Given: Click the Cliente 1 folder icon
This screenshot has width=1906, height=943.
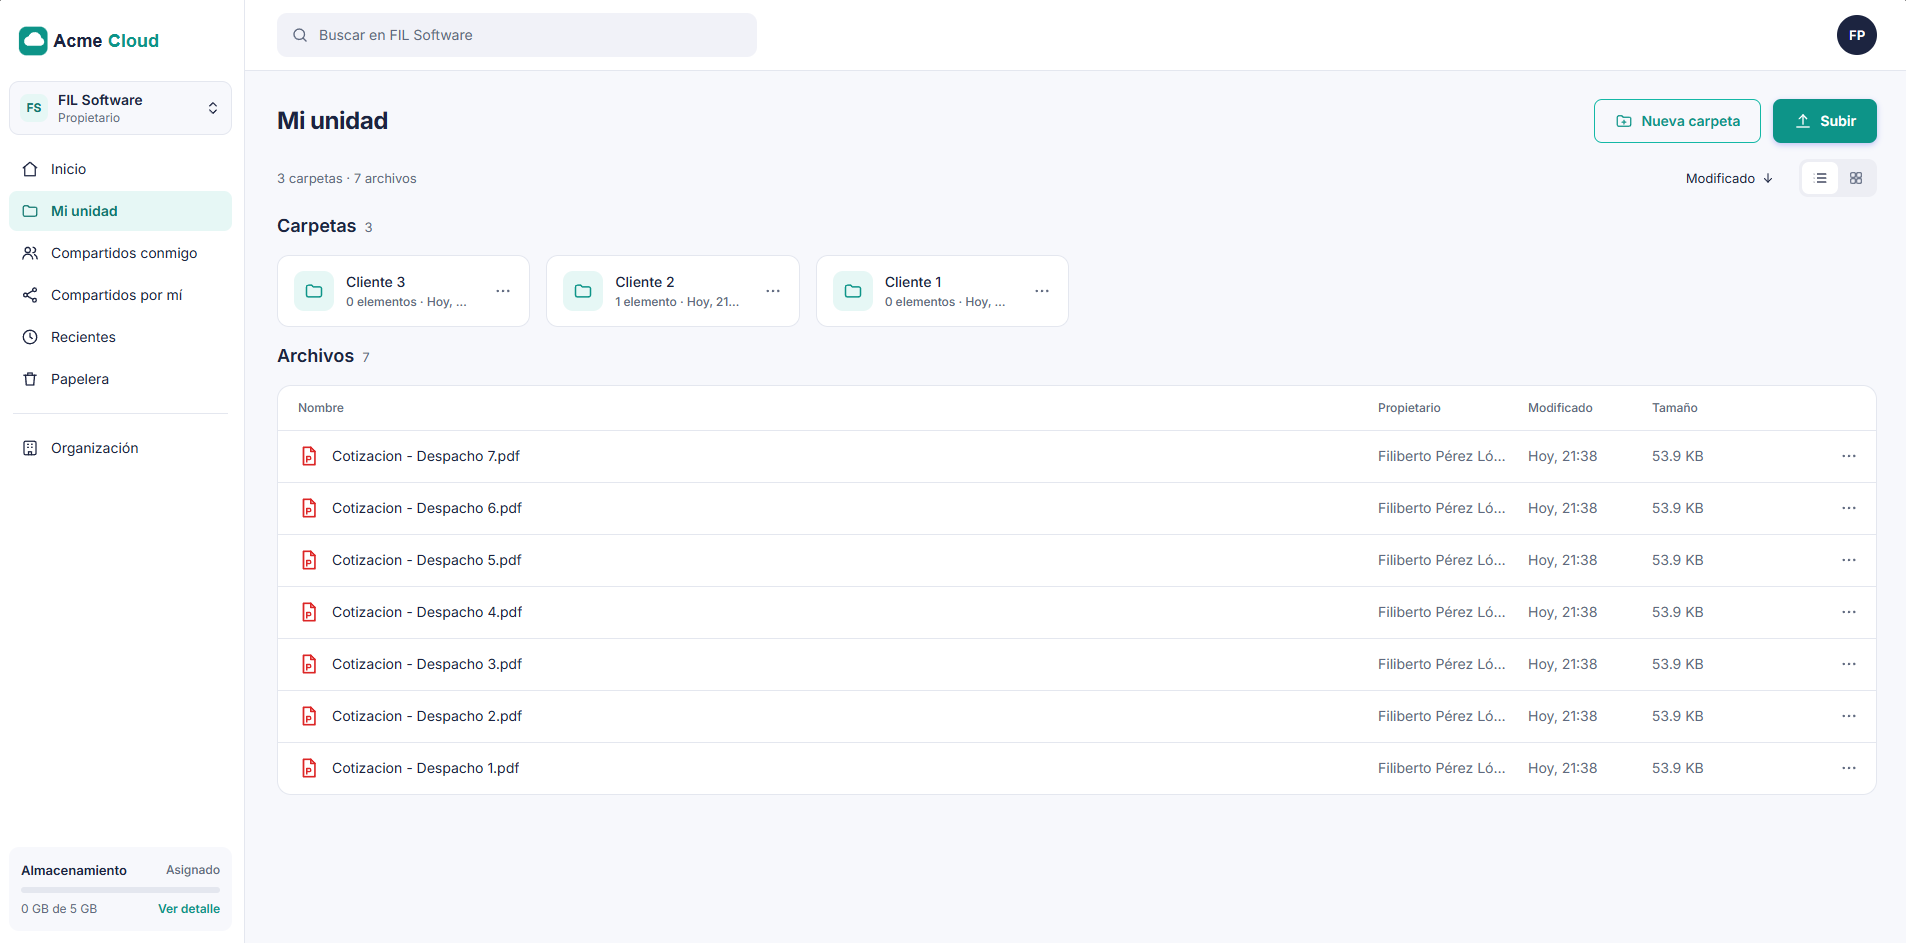Looking at the screenshot, I should point(853,291).
